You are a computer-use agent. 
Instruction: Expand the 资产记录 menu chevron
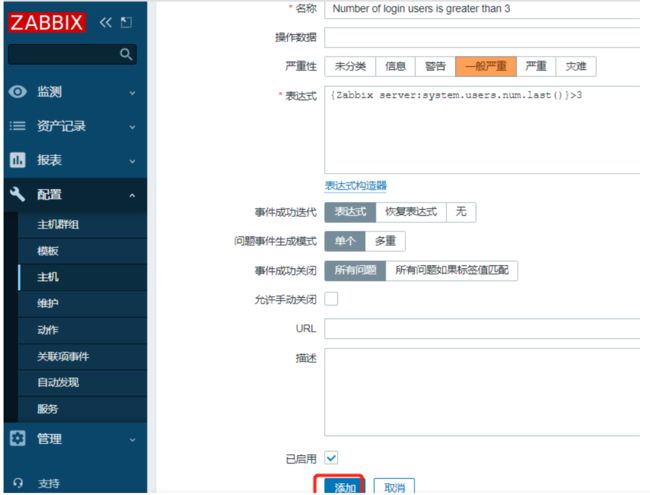[x=132, y=127]
